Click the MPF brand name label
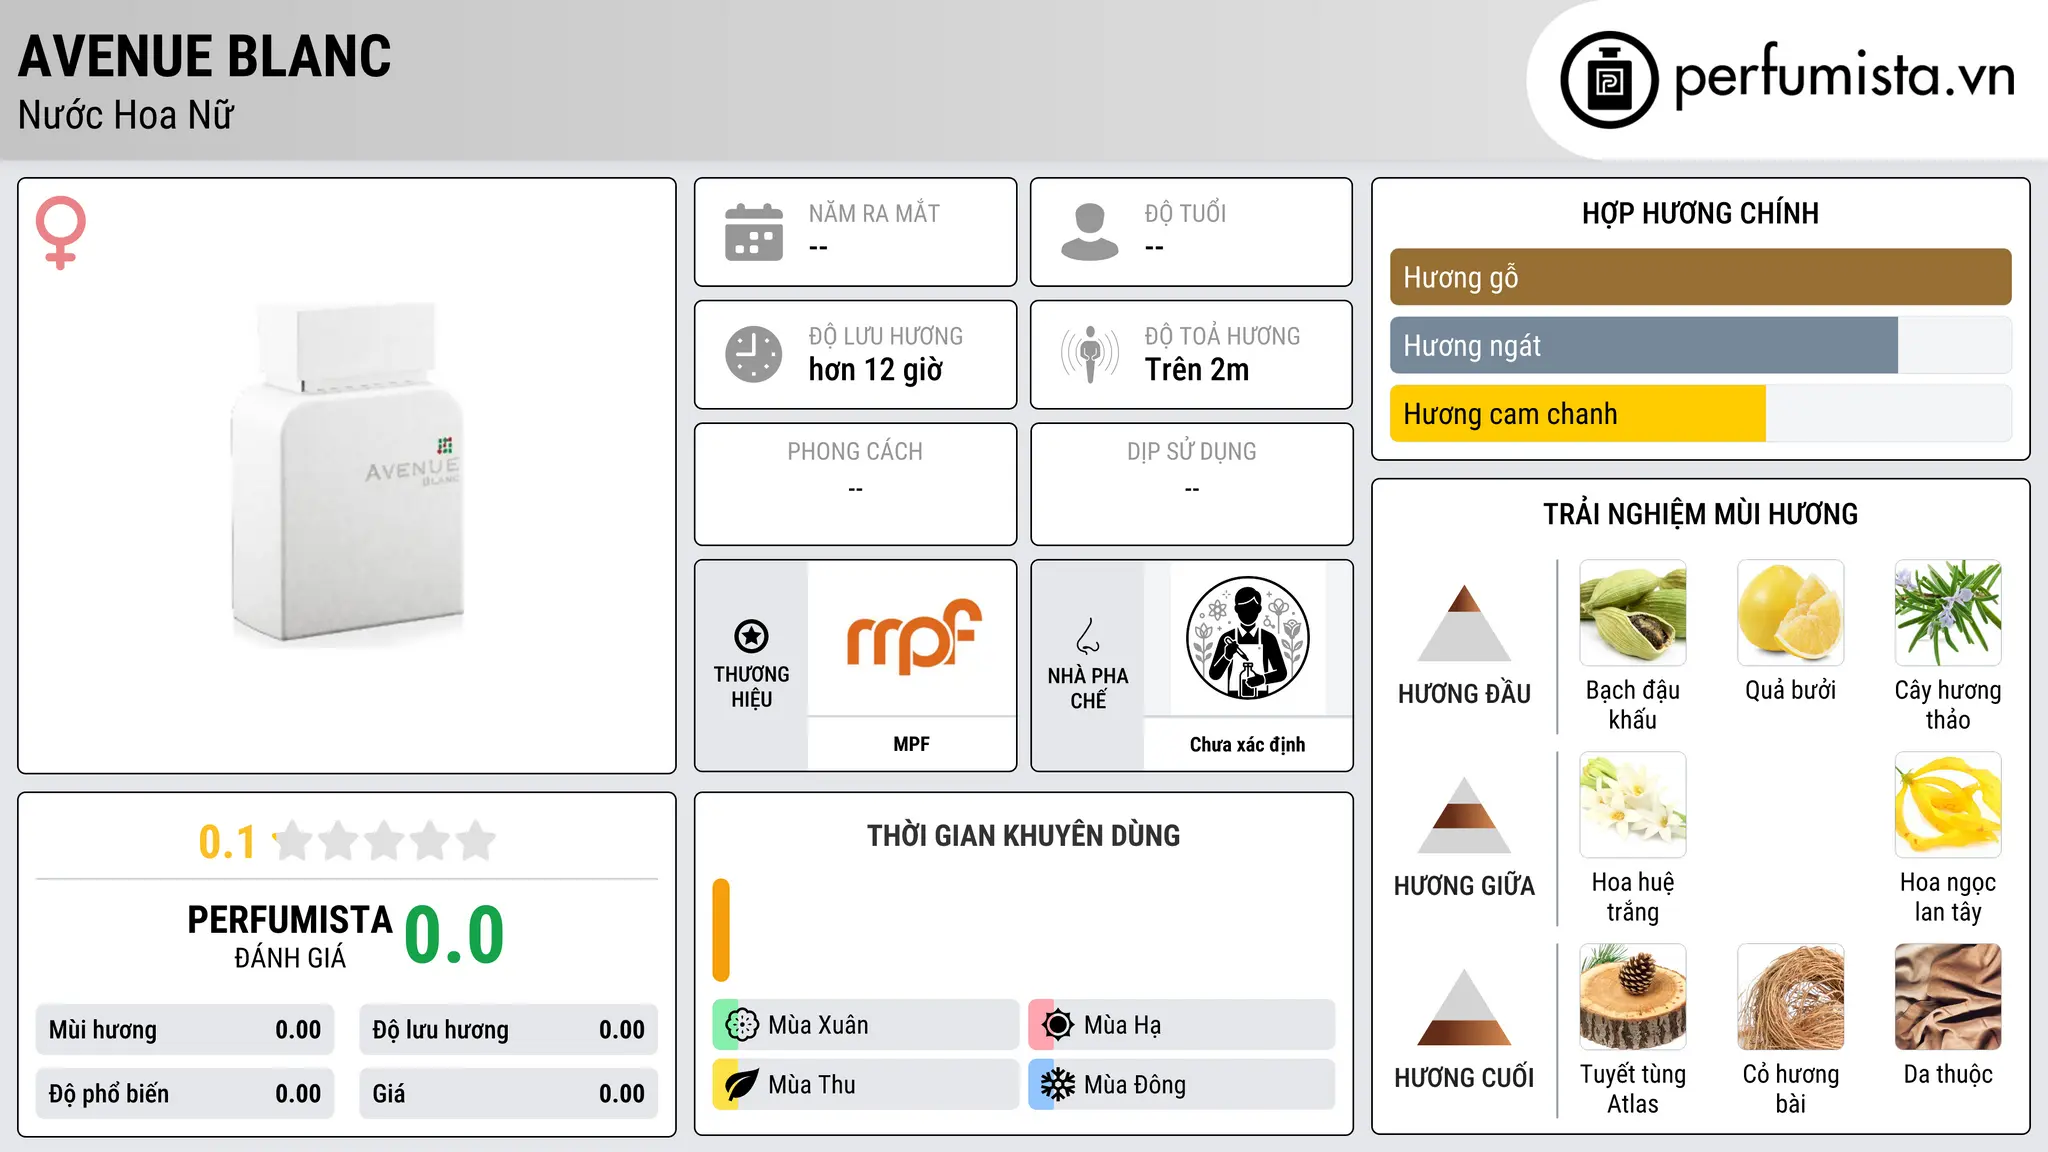This screenshot has width=2048, height=1152. click(x=911, y=744)
